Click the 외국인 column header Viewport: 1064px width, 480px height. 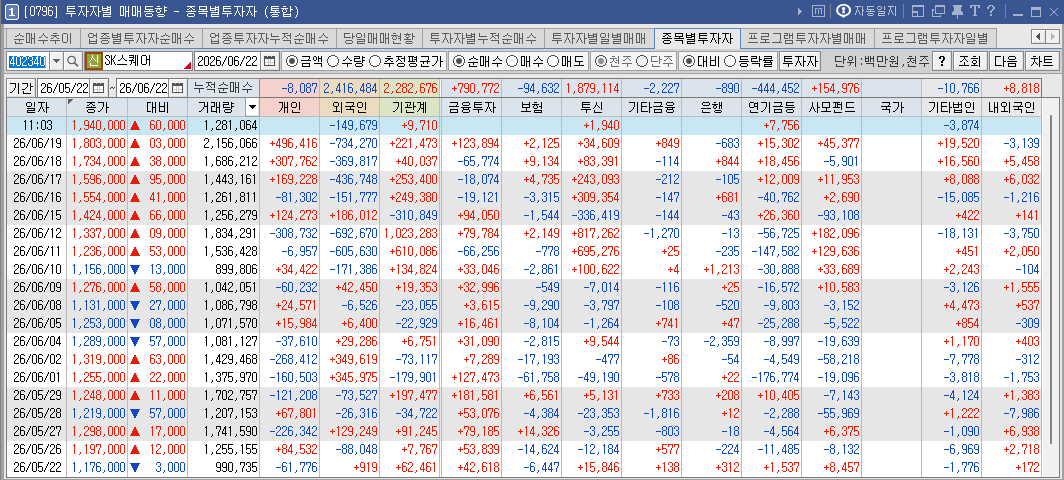349,107
